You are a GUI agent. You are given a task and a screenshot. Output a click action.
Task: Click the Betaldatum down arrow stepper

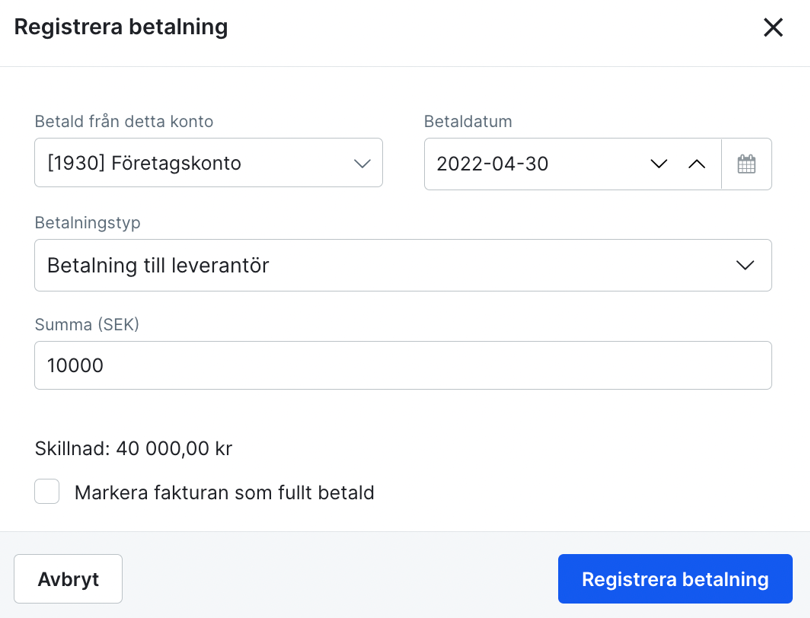pyautogui.click(x=659, y=164)
